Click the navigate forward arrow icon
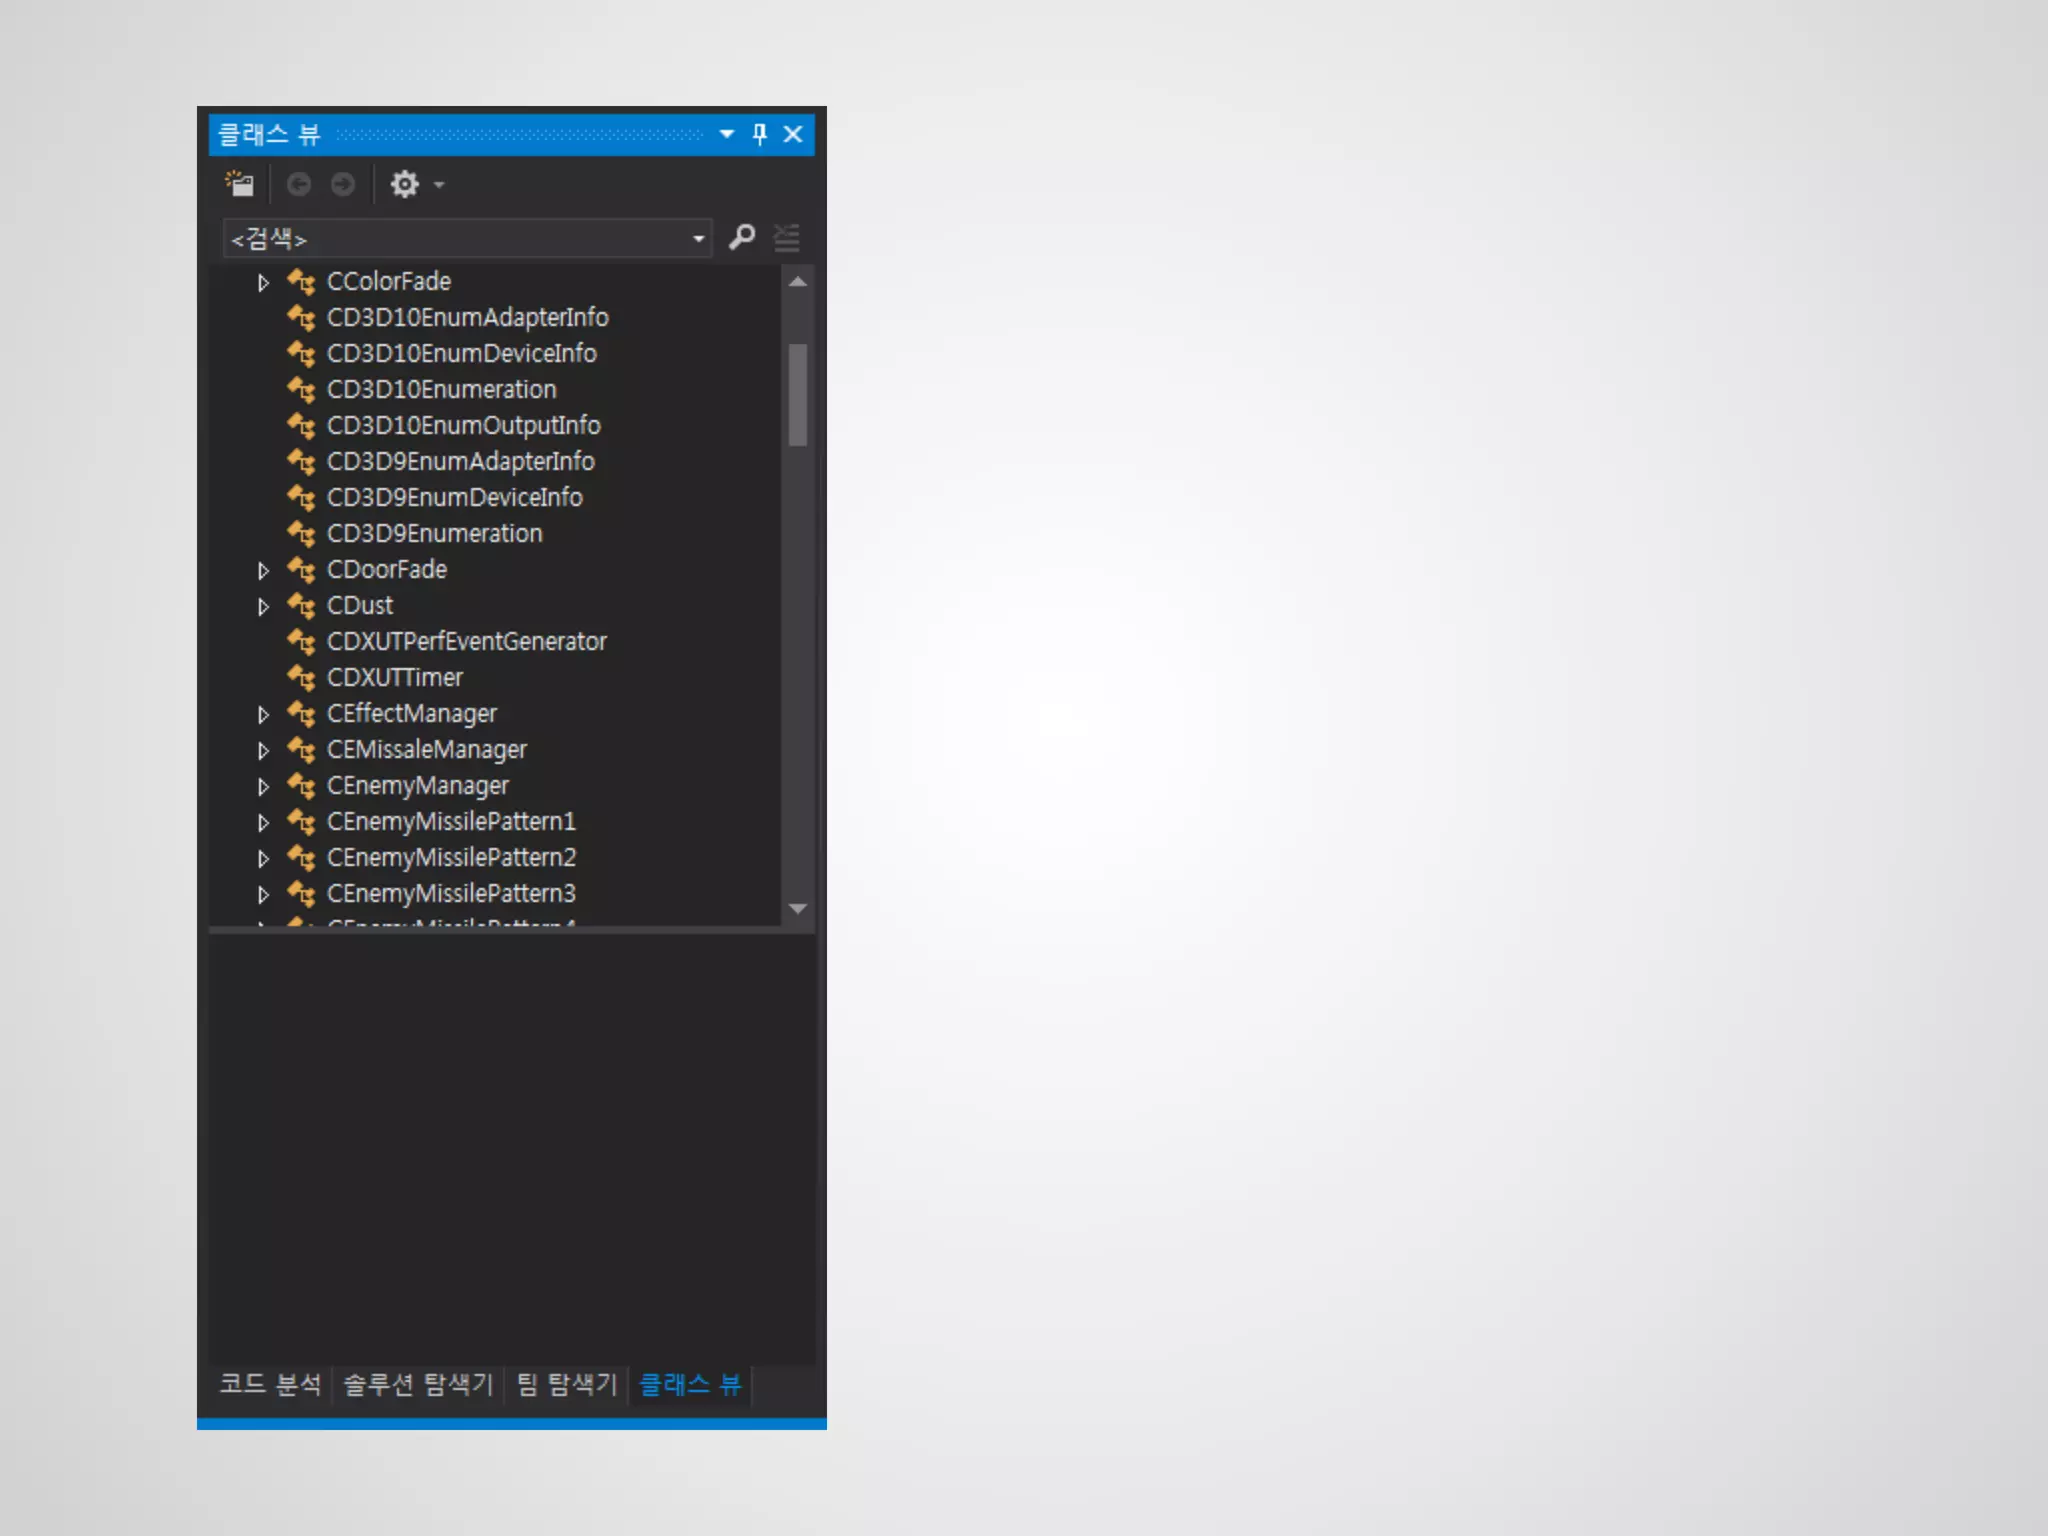This screenshot has height=1536, width=2048. [x=343, y=184]
